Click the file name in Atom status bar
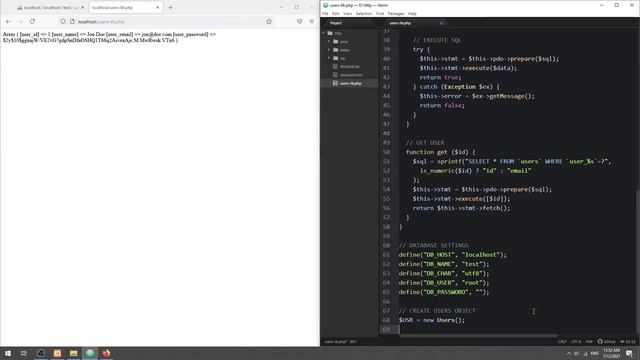The height and width of the screenshot is (360, 640). tap(336, 342)
